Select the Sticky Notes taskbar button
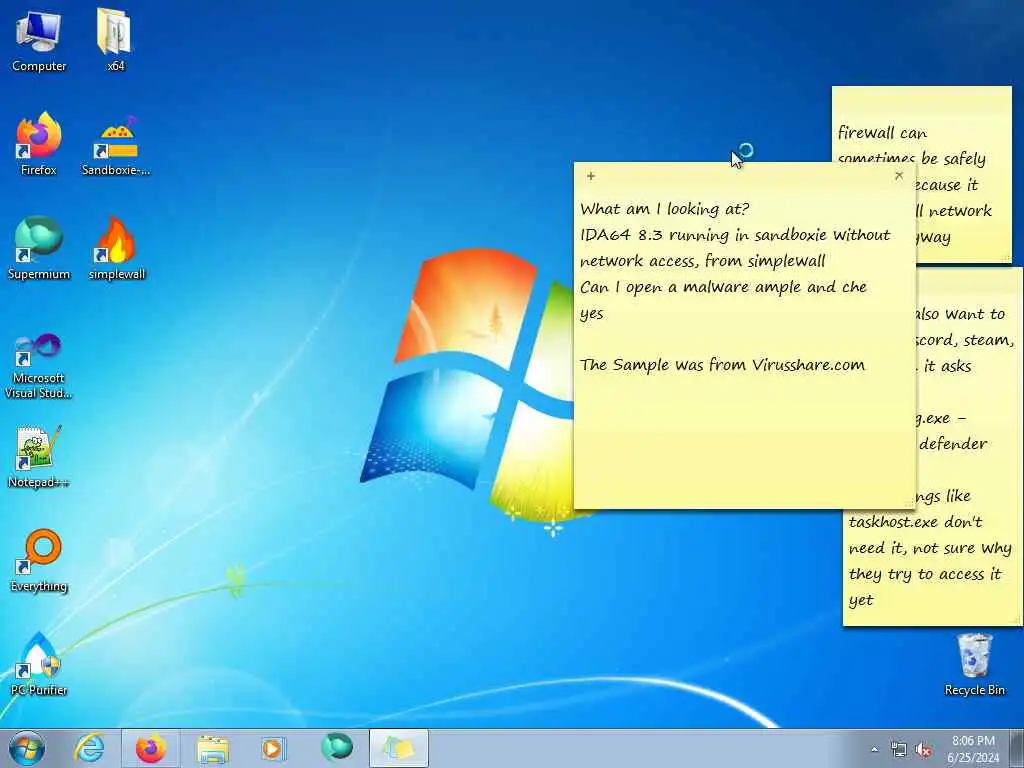The image size is (1024, 768). [399, 748]
